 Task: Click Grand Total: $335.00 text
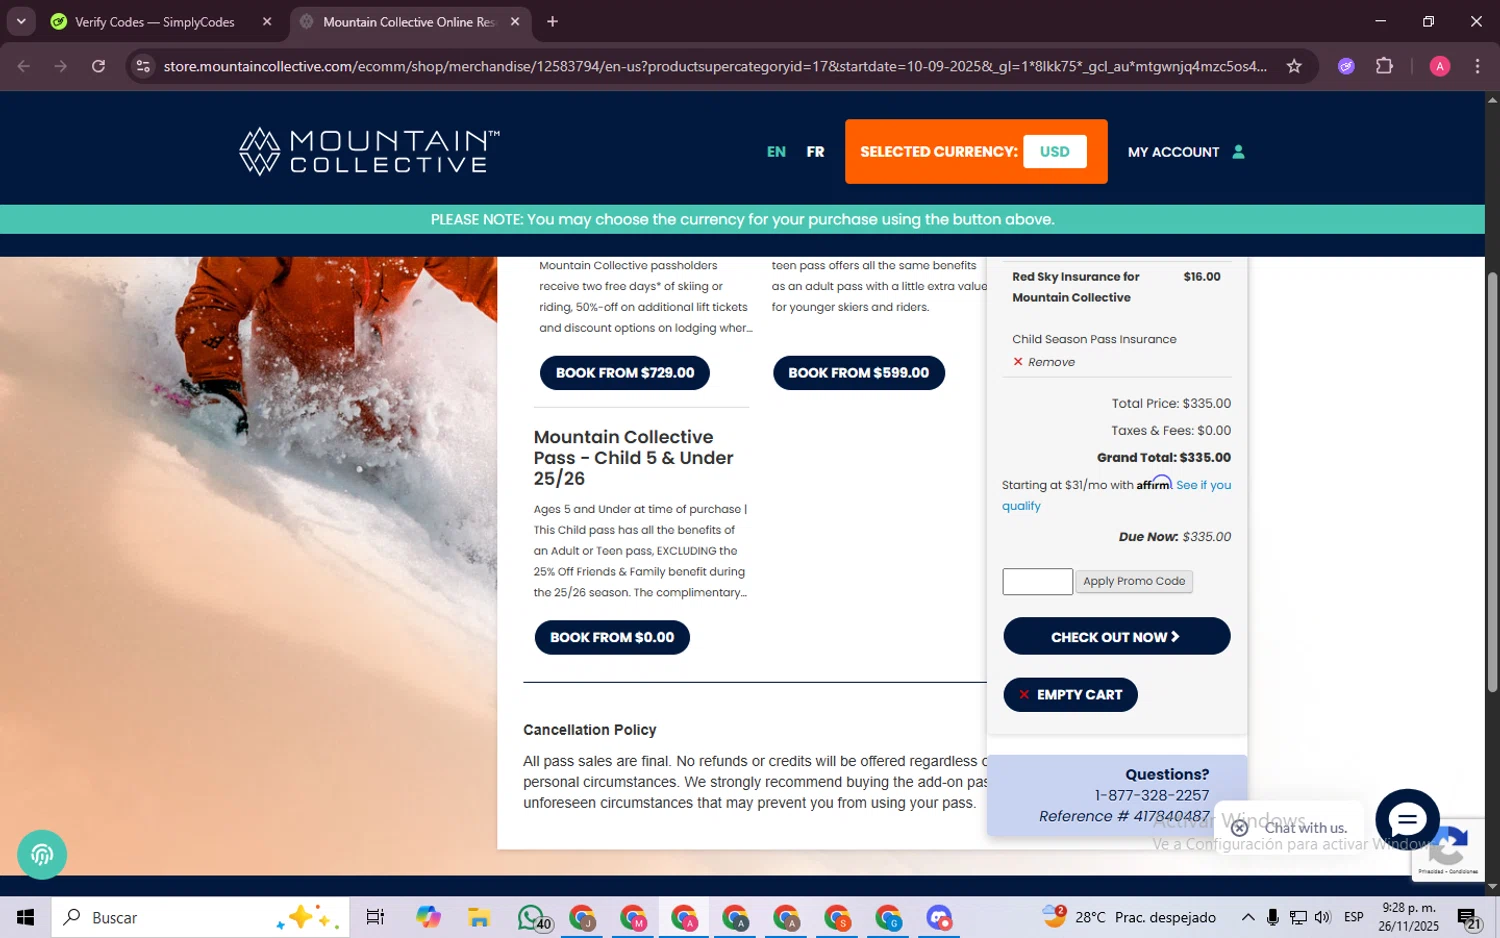pyautogui.click(x=1164, y=458)
